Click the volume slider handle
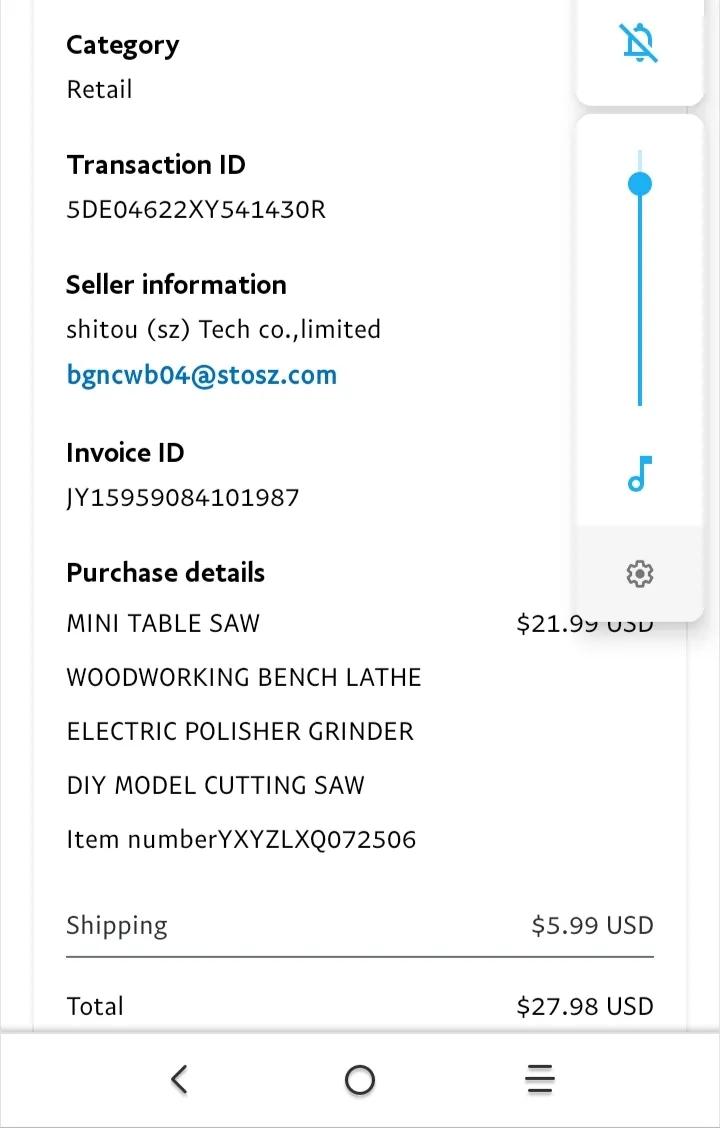Image resolution: width=720 pixels, height=1128 pixels. pyautogui.click(x=639, y=184)
